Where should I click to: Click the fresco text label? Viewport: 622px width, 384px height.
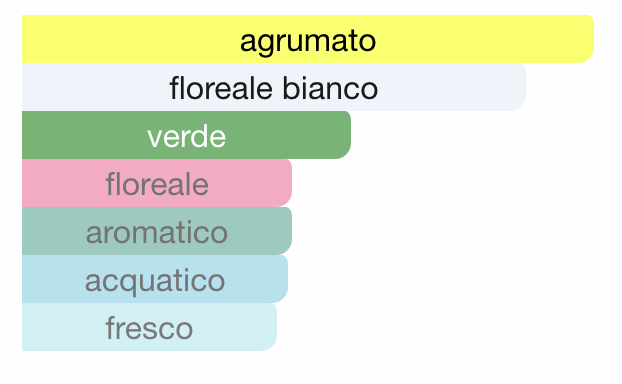[x=150, y=328]
